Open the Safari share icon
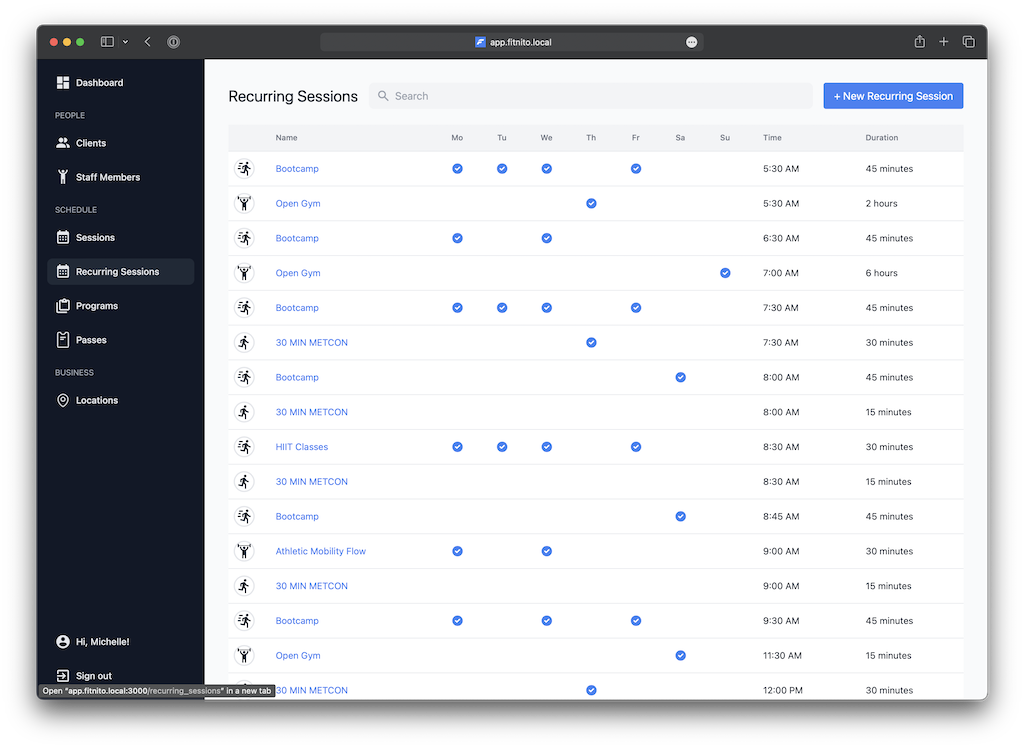1024x748 pixels. 920,42
